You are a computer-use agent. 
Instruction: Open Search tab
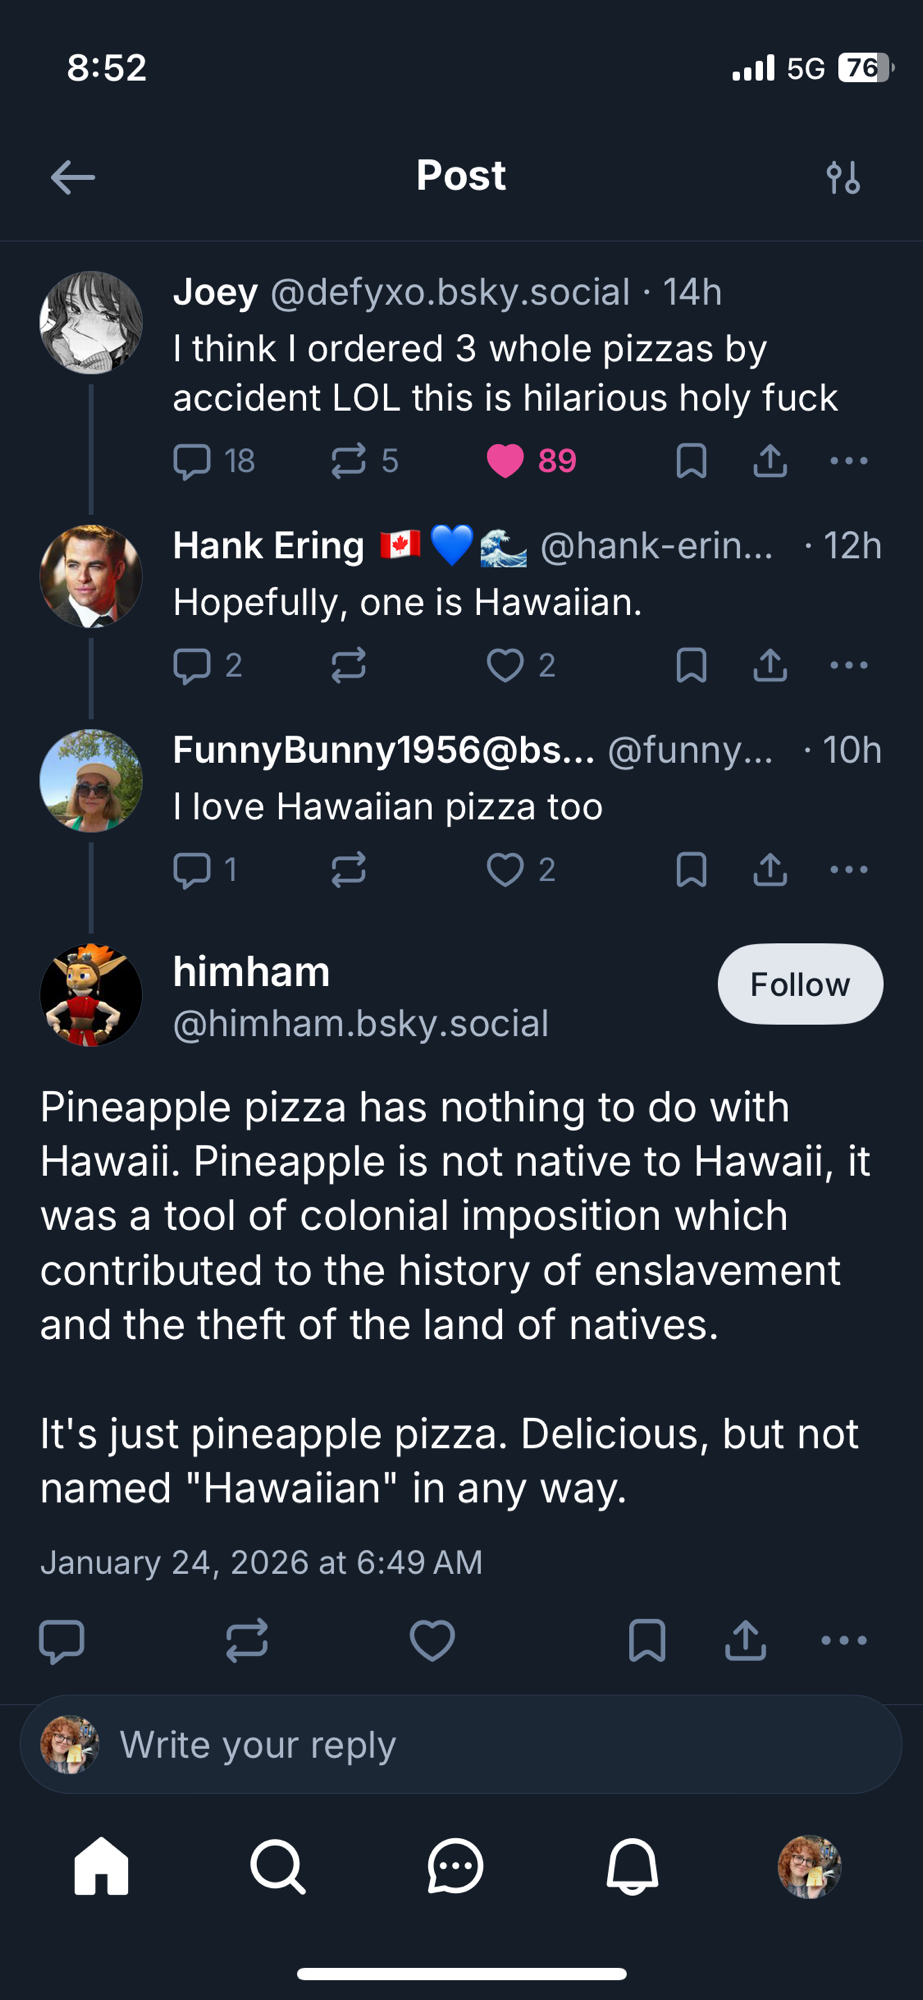tap(278, 1866)
